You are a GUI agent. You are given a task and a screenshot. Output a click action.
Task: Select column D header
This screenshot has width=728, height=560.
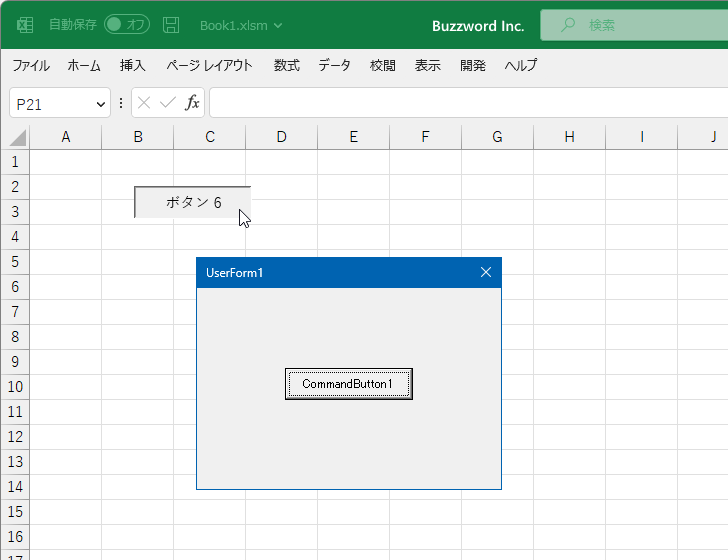click(x=281, y=137)
